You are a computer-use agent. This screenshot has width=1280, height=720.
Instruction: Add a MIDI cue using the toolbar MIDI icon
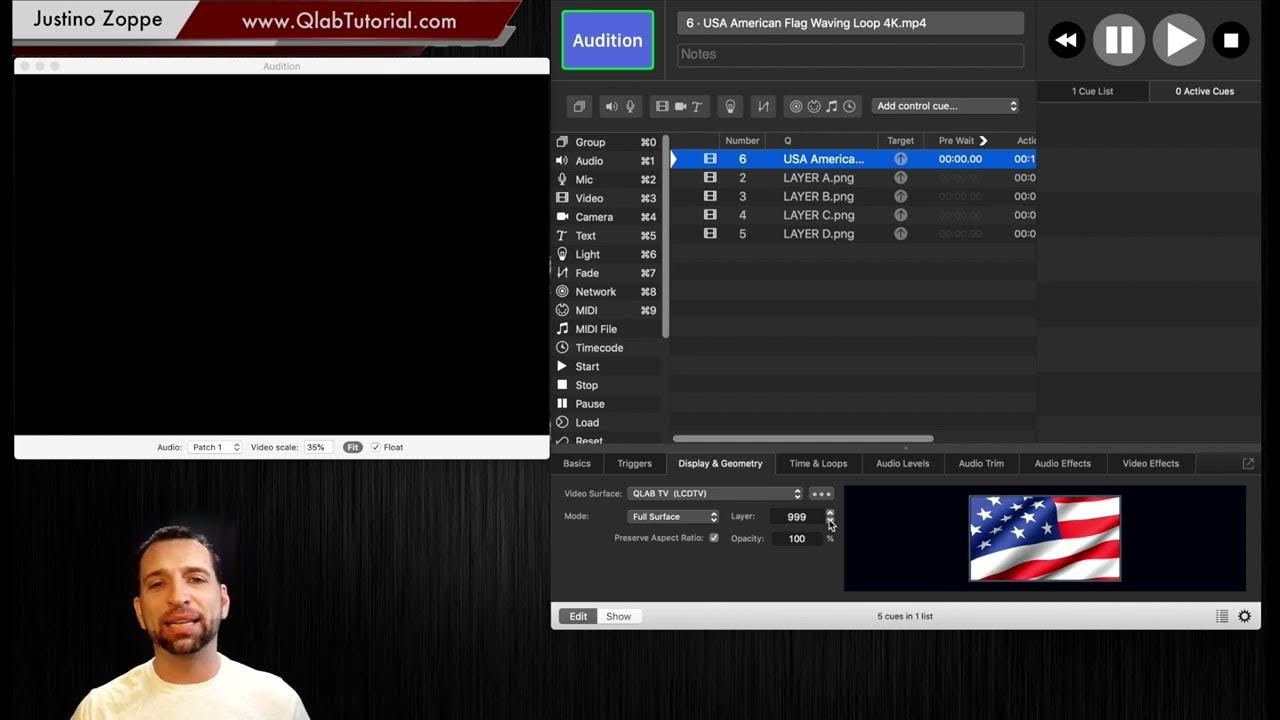pyautogui.click(x=814, y=106)
